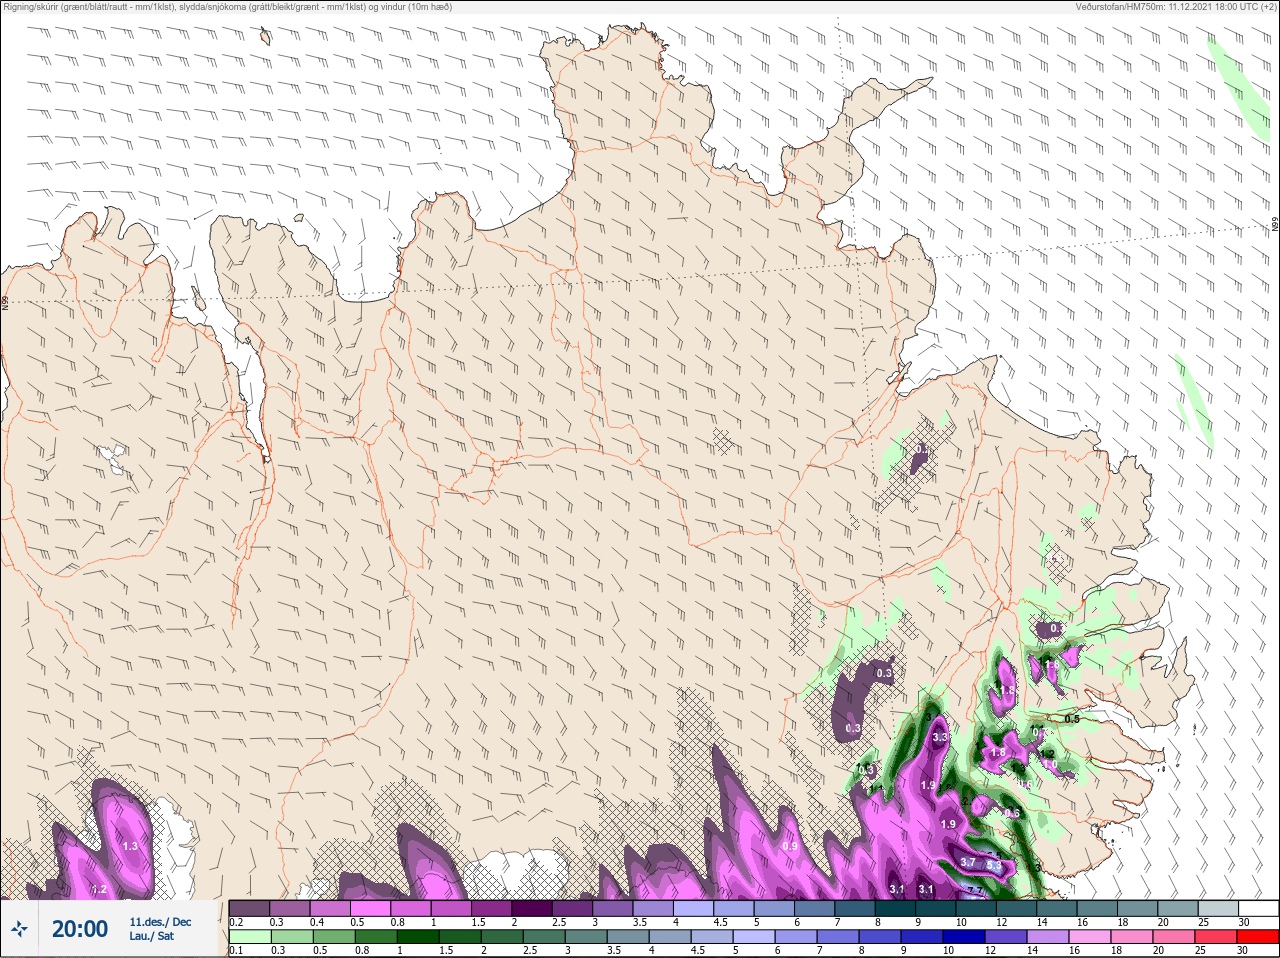The height and width of the screenshot is (958, 1280).
Task: Pick the bottom-row red swatch labelled 30
Action: (1258, 937)
